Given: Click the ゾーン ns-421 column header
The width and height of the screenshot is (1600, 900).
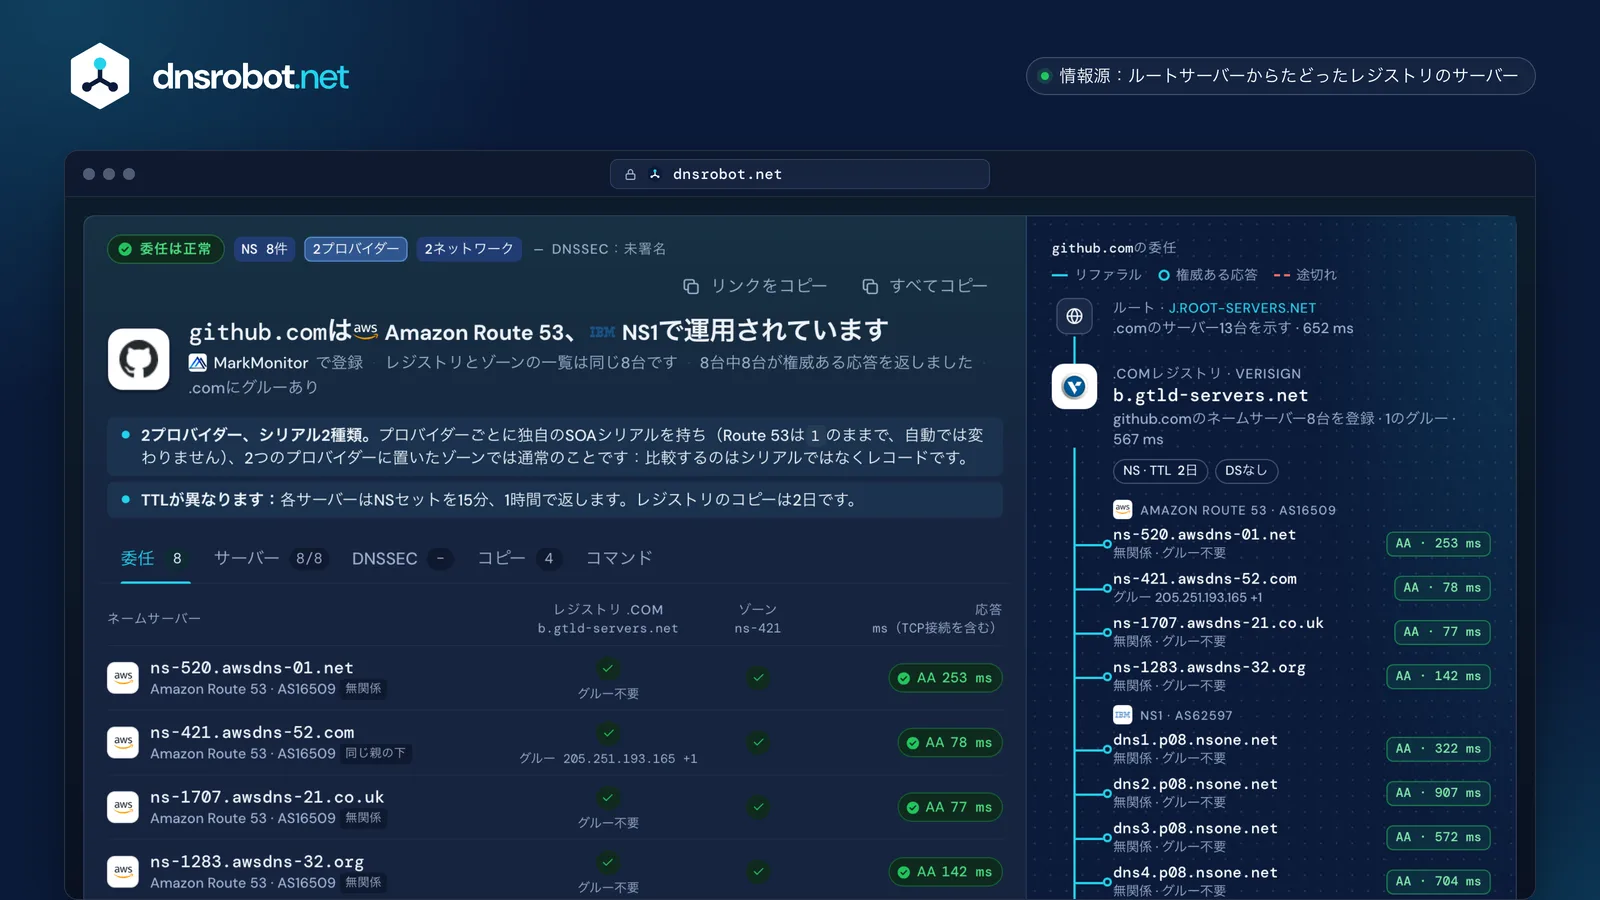Looking at the screenshot, I should click(x=757, y=618).
